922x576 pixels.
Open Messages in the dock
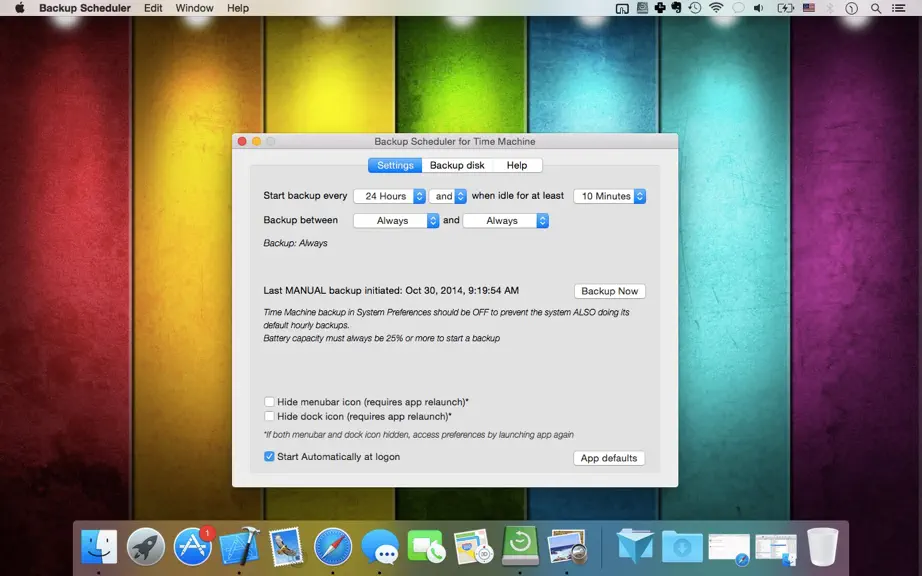click(380, 547)
